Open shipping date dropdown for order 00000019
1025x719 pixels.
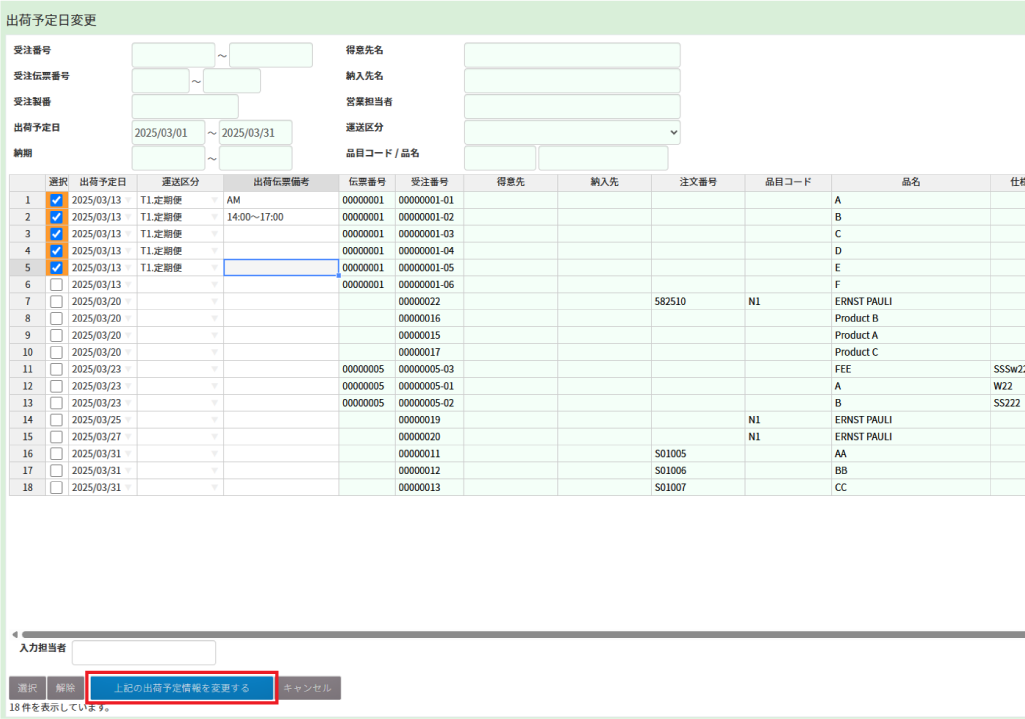pyautogui.click(x=128, y=420)
